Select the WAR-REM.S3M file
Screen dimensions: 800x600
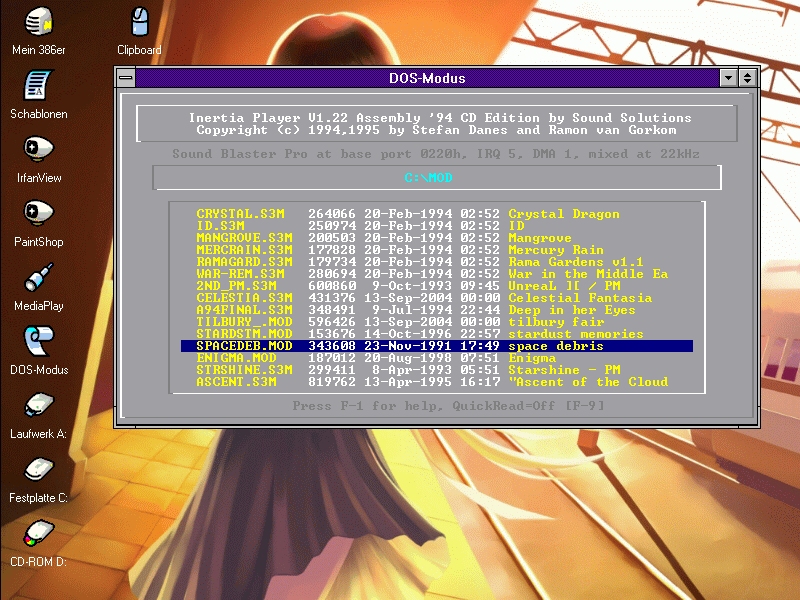[x=437, y=274]
